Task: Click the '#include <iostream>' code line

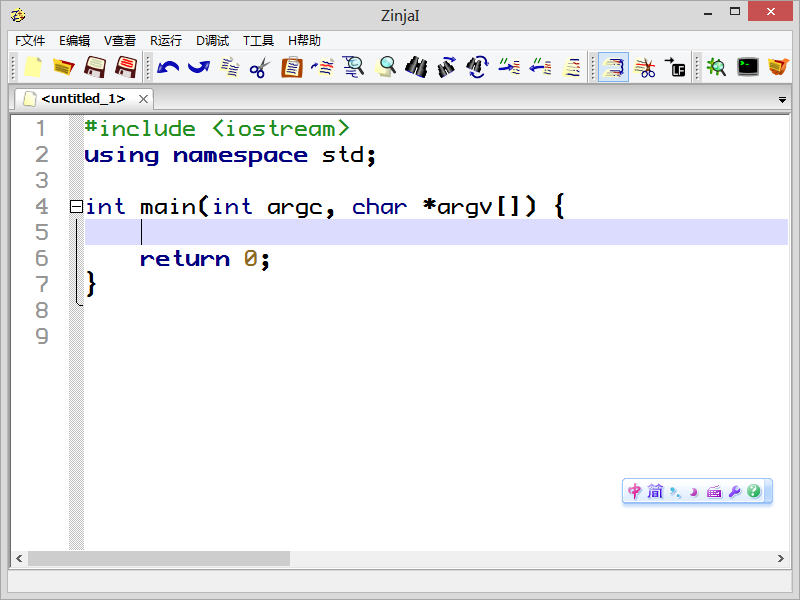Action: tap(217, 129)
